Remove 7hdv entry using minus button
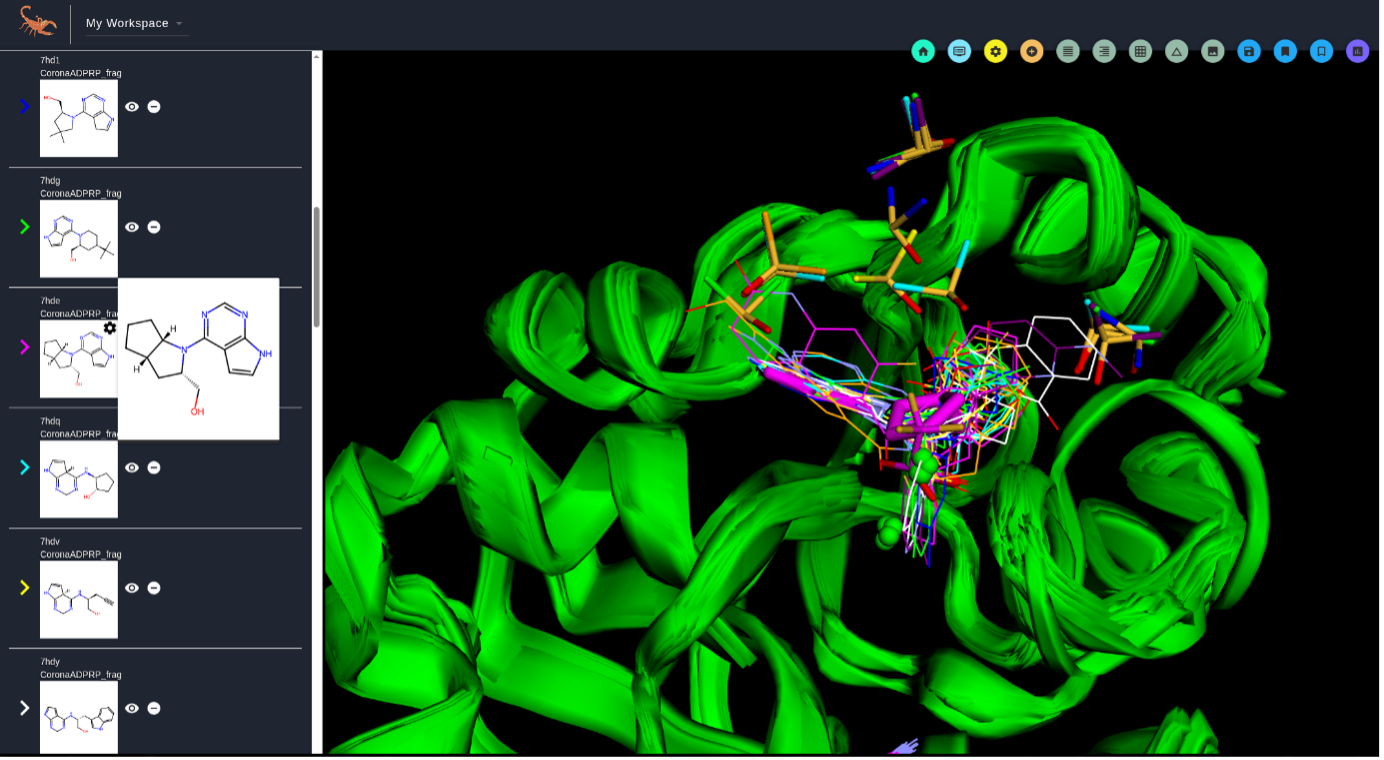 [154, 588]
